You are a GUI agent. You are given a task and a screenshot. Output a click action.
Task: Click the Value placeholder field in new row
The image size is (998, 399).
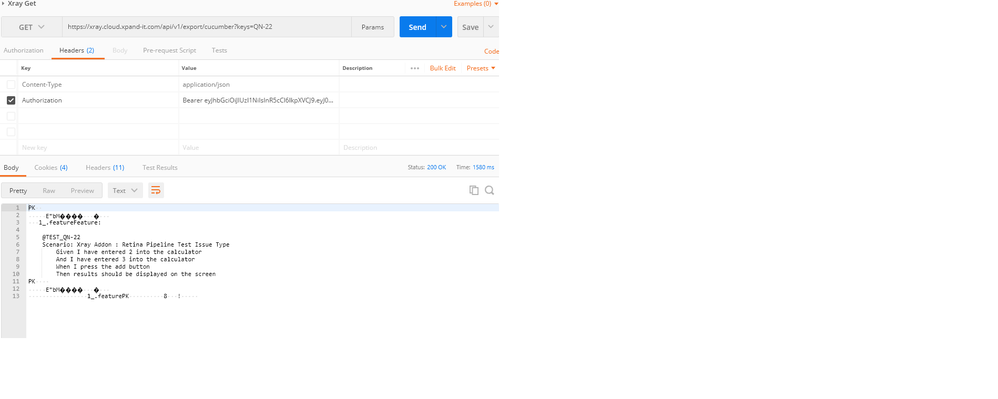[259, 148]
